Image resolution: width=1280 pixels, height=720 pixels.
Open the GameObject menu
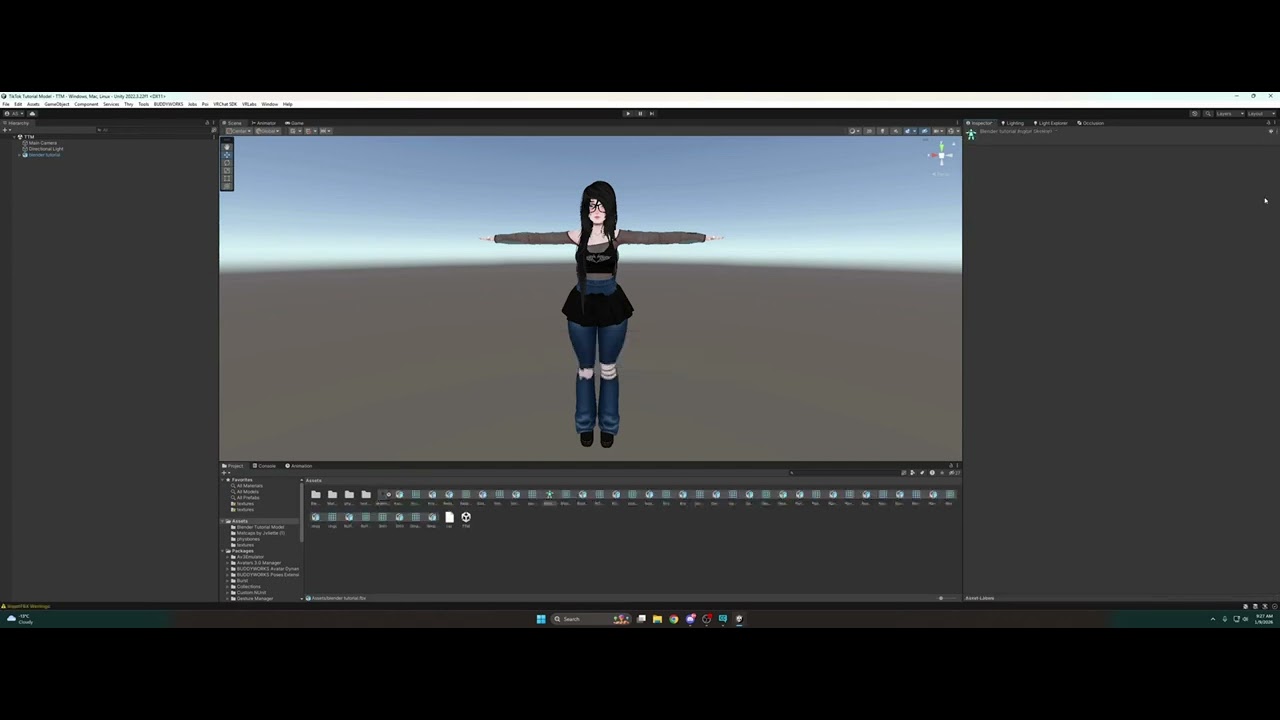pyautogui.click(x=57, y=104)
